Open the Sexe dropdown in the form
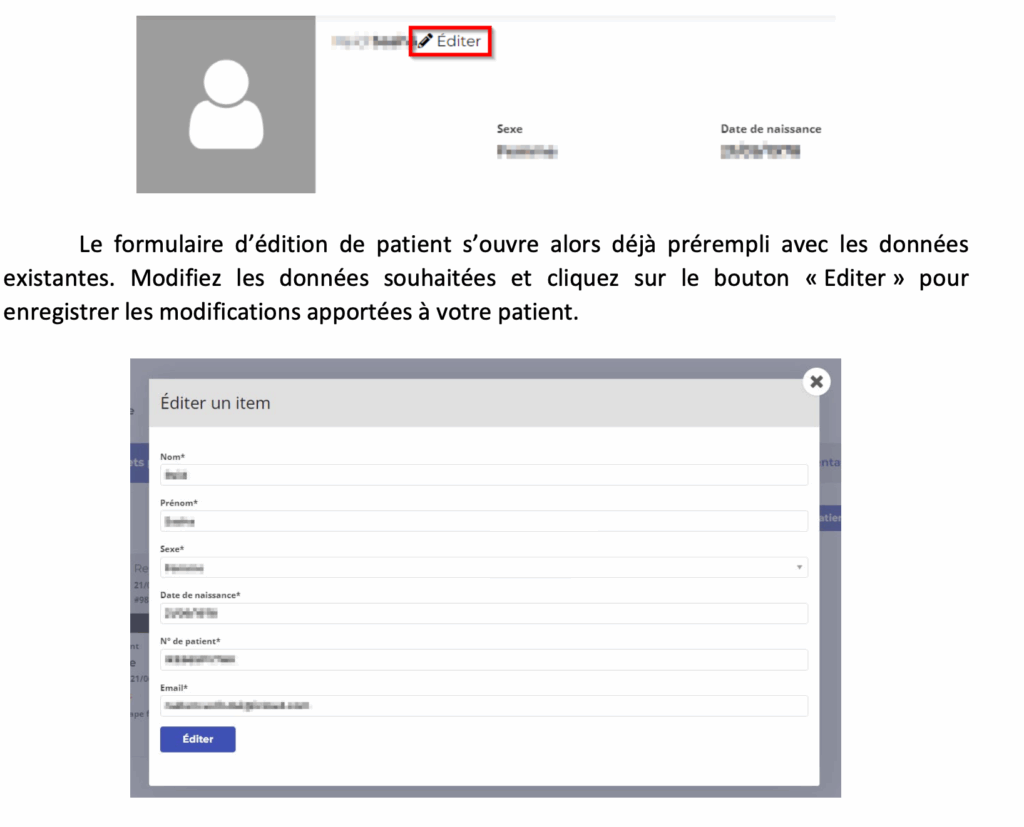Image resolution: width=1024 pixels, height=827 pixels. click(x=483, y=567)
